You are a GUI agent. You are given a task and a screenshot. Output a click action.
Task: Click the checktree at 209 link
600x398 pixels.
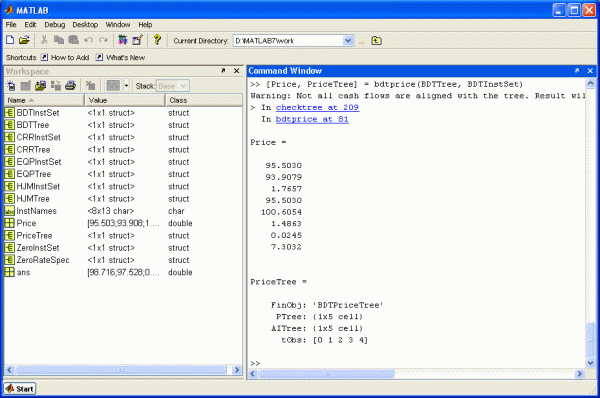coord(317,108)
